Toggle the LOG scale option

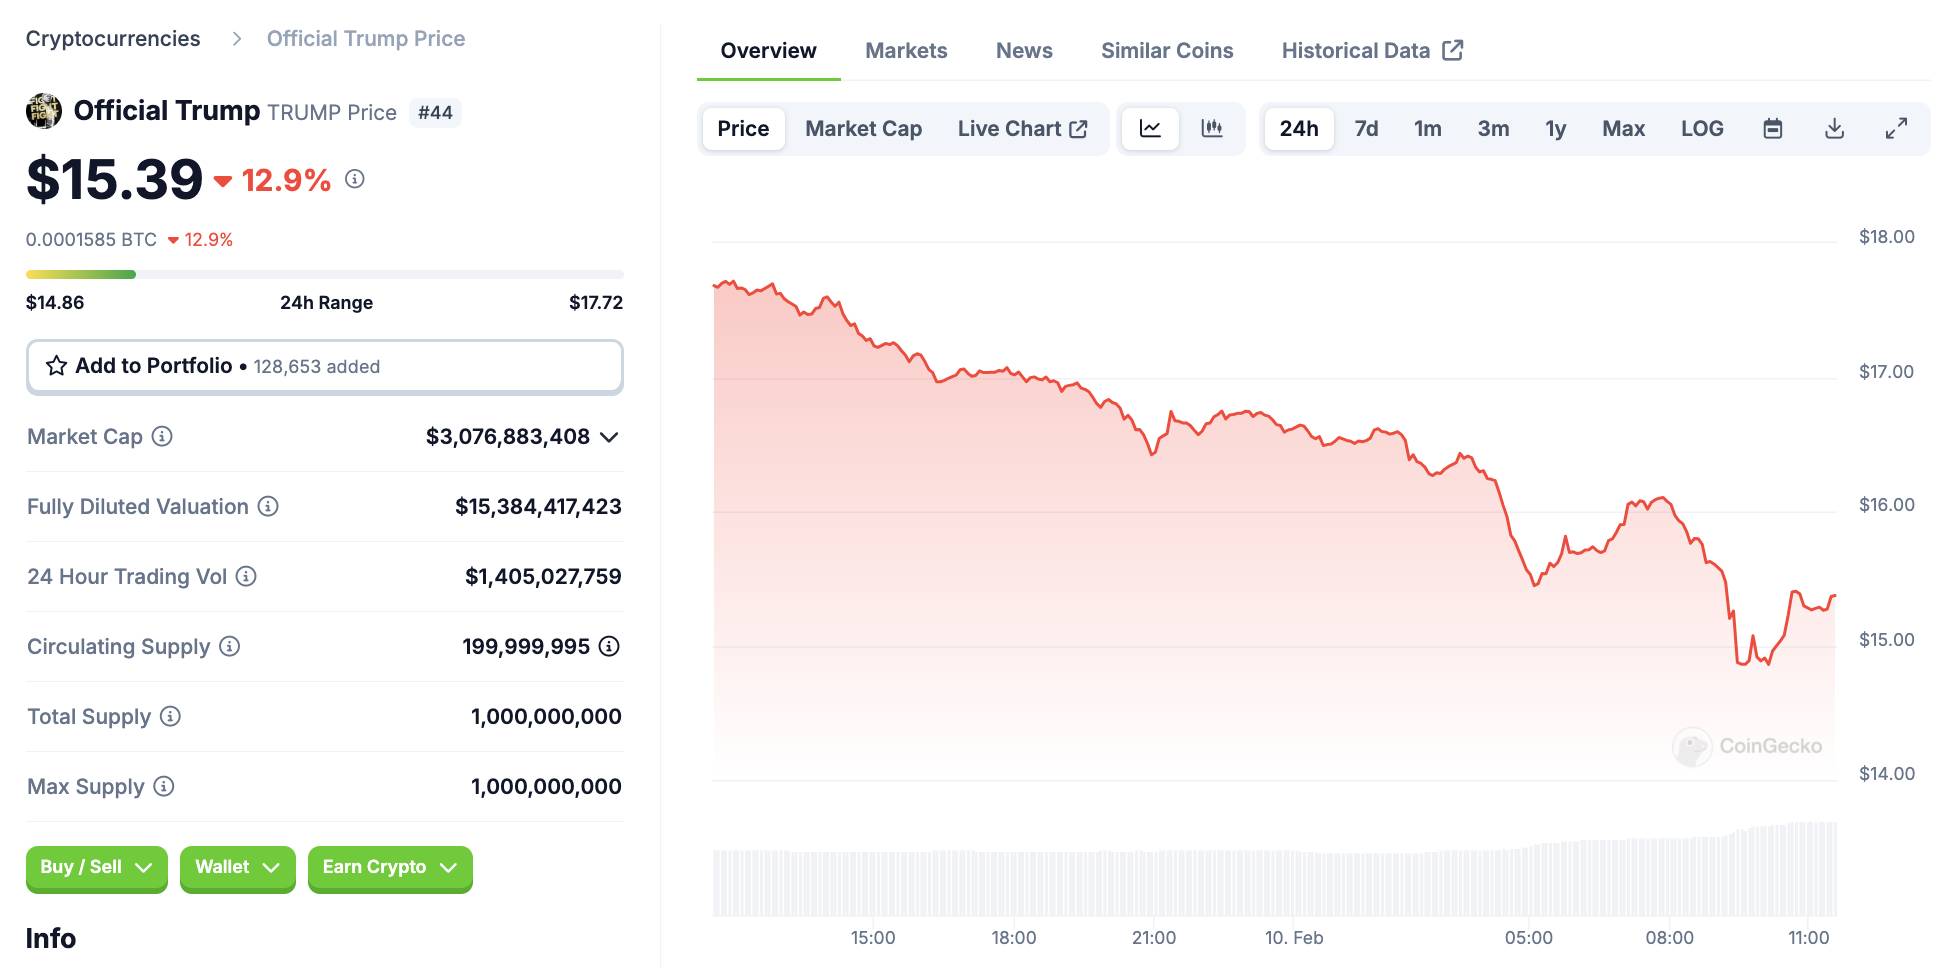[1702, 129]
